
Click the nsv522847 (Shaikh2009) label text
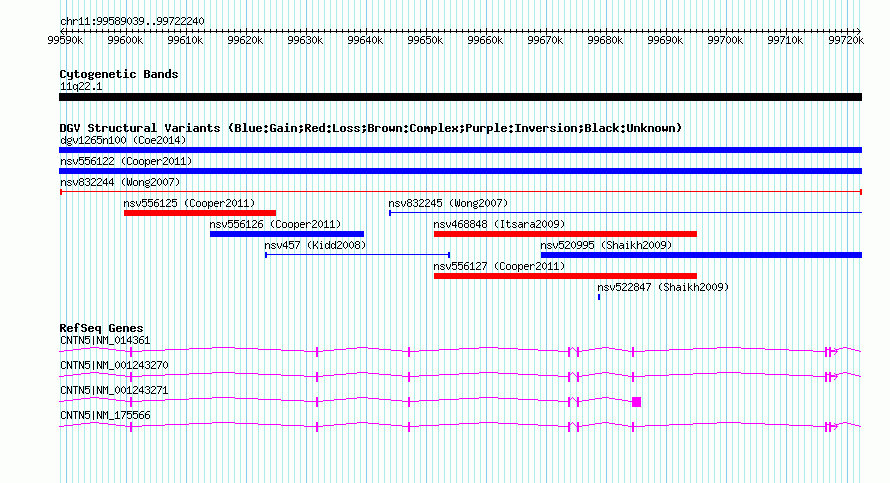663,287
